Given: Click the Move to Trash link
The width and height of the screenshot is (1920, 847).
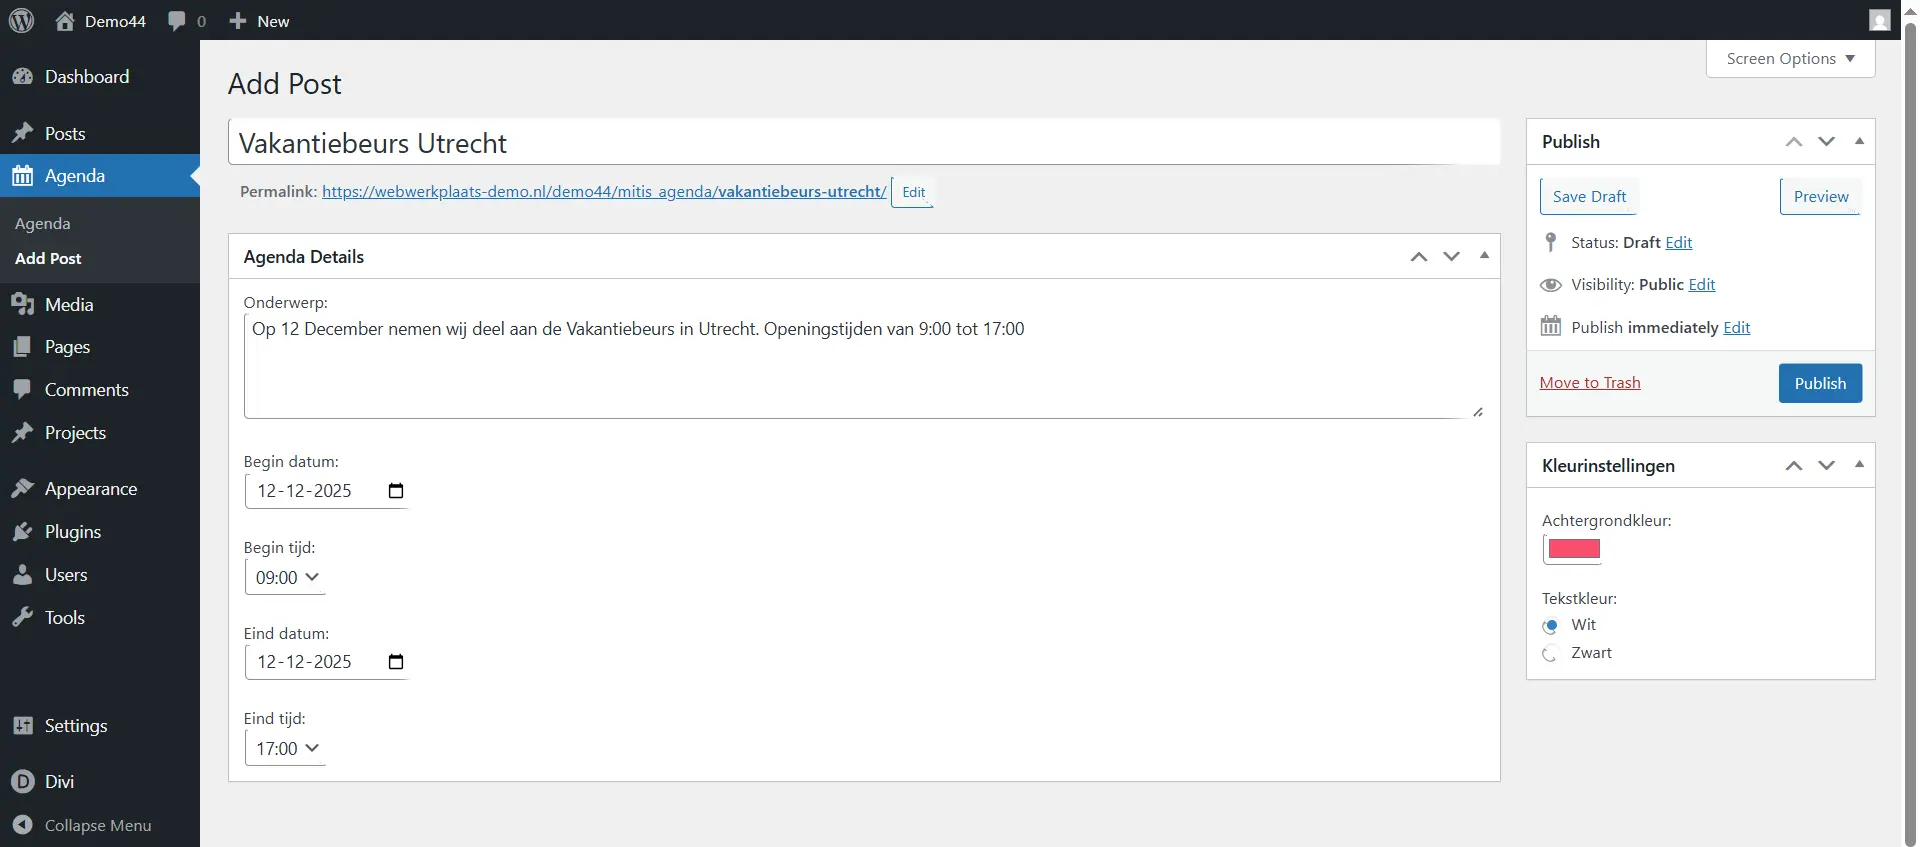Looking at the screenshot, I should pyautogui.click(x=1590, y=383).
